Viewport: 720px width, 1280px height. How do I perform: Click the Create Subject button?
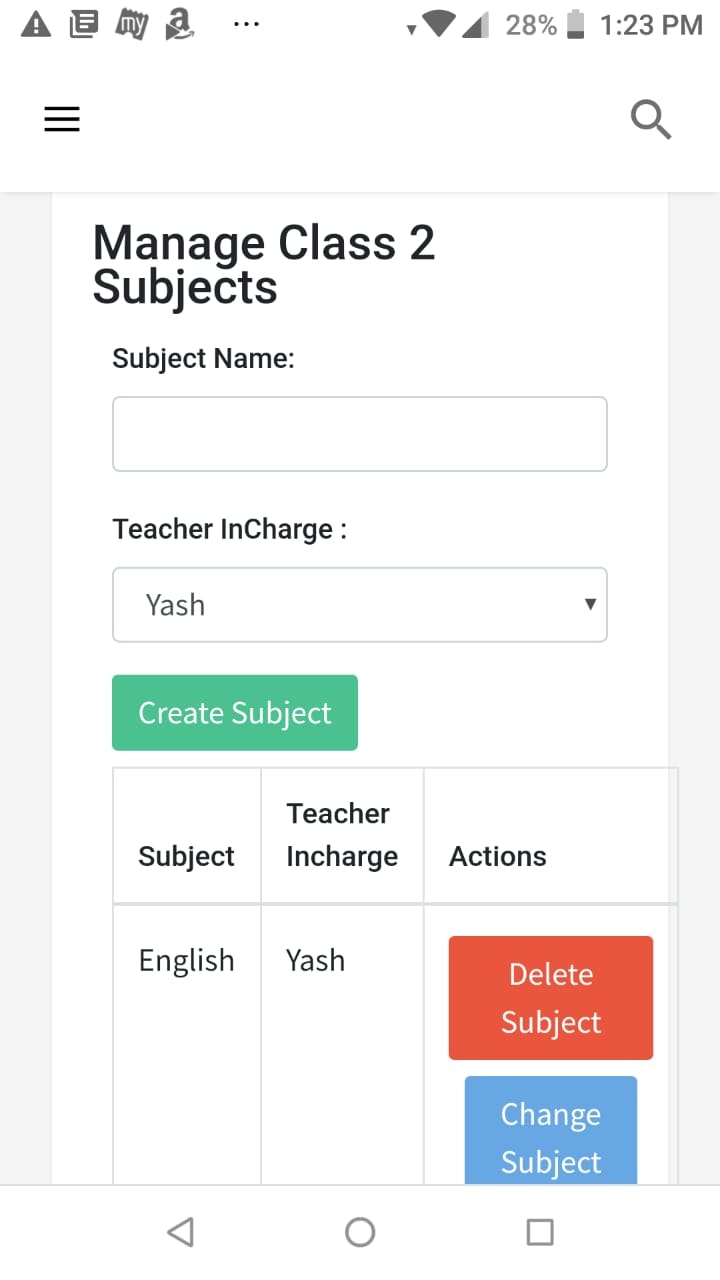235,713
